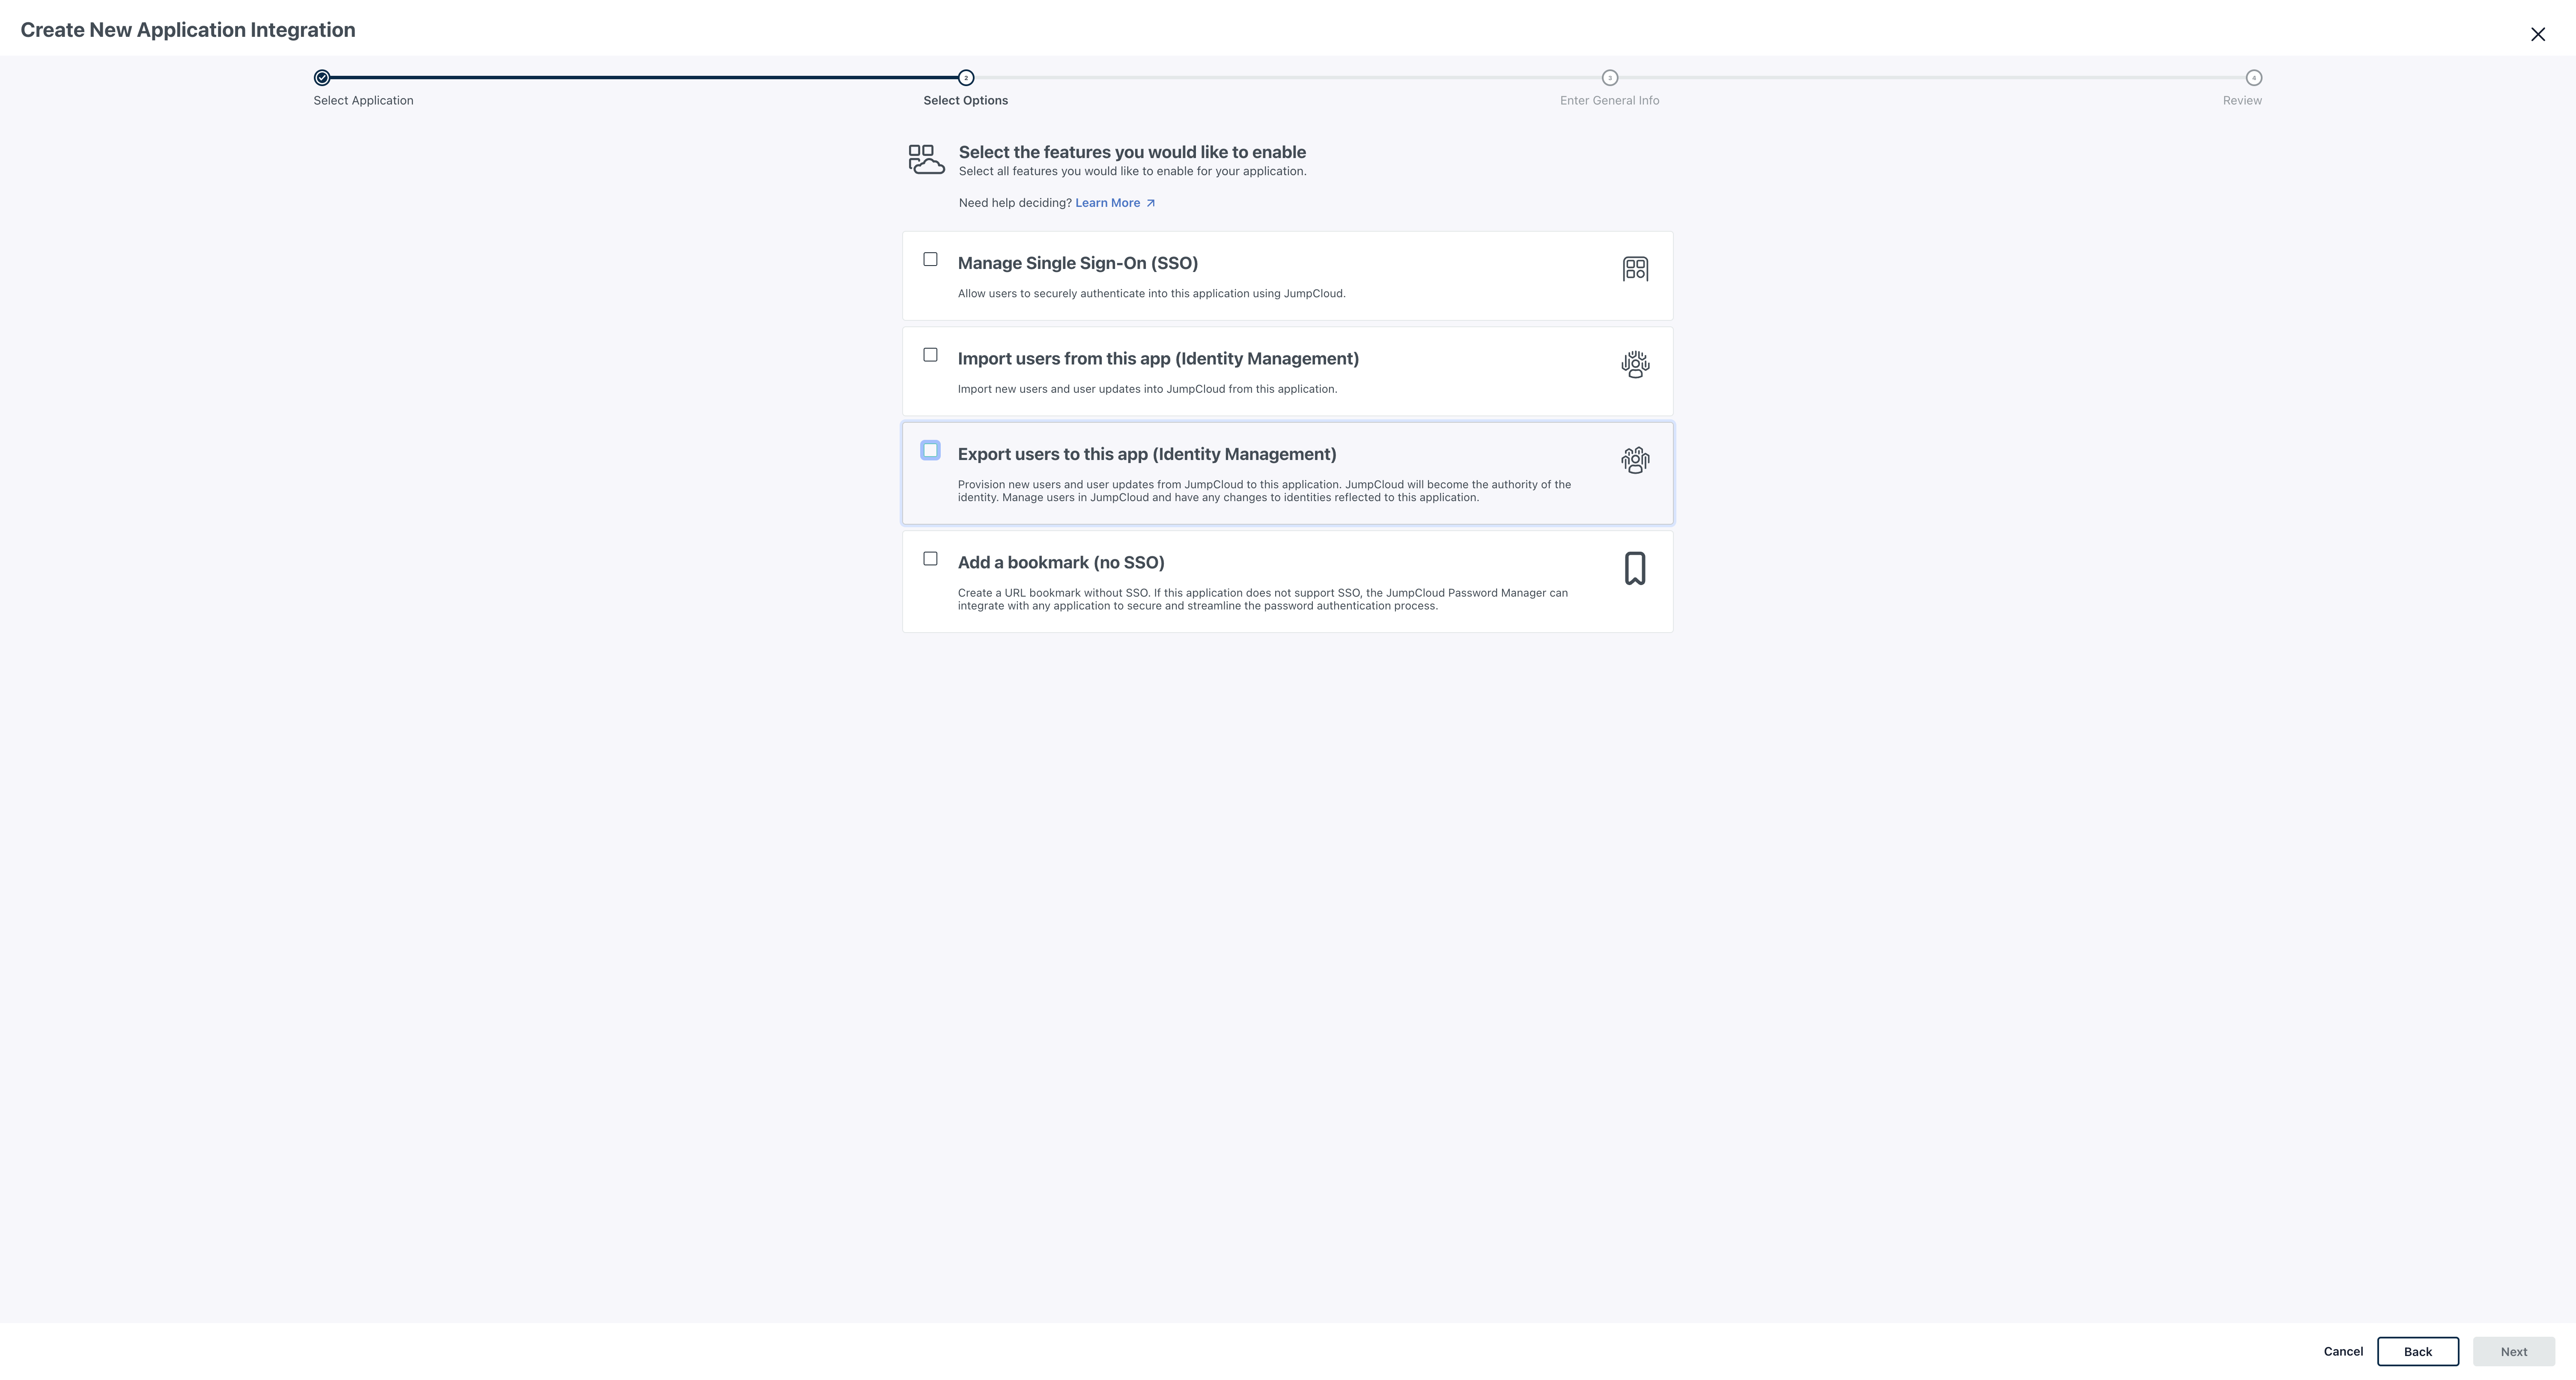2576x1380 pixels.
Task: Click the Manage Single Sign-On (SSO) title
Action: click(1078, 263)
